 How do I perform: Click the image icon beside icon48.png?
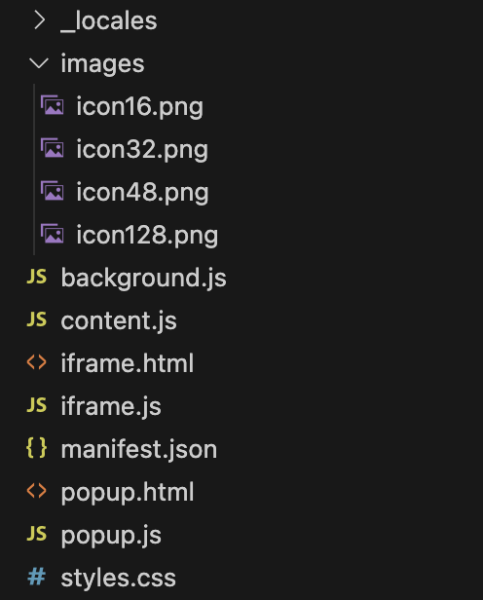(x=52, y=191)
